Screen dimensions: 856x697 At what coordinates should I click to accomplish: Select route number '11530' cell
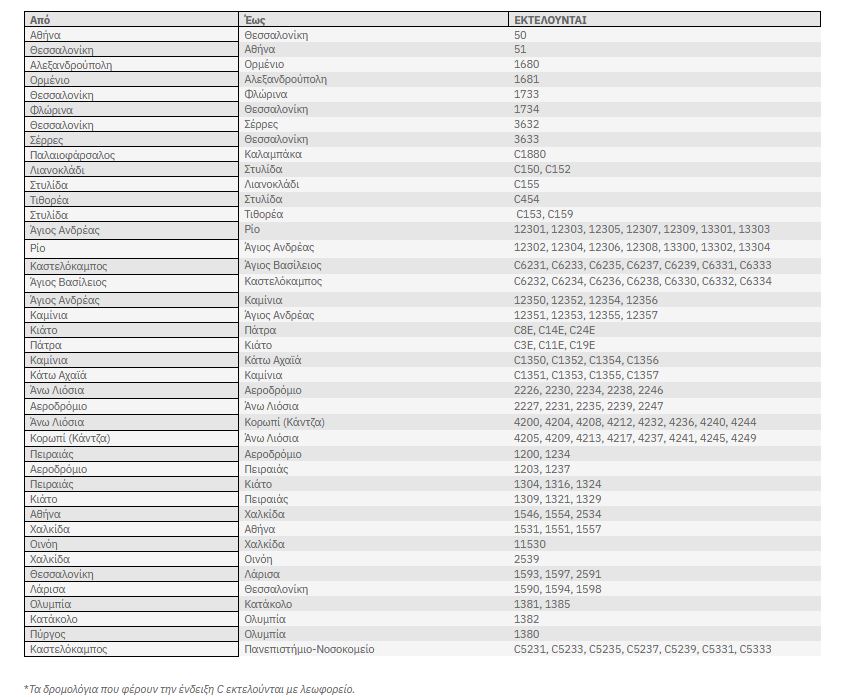tap(527, 544)
